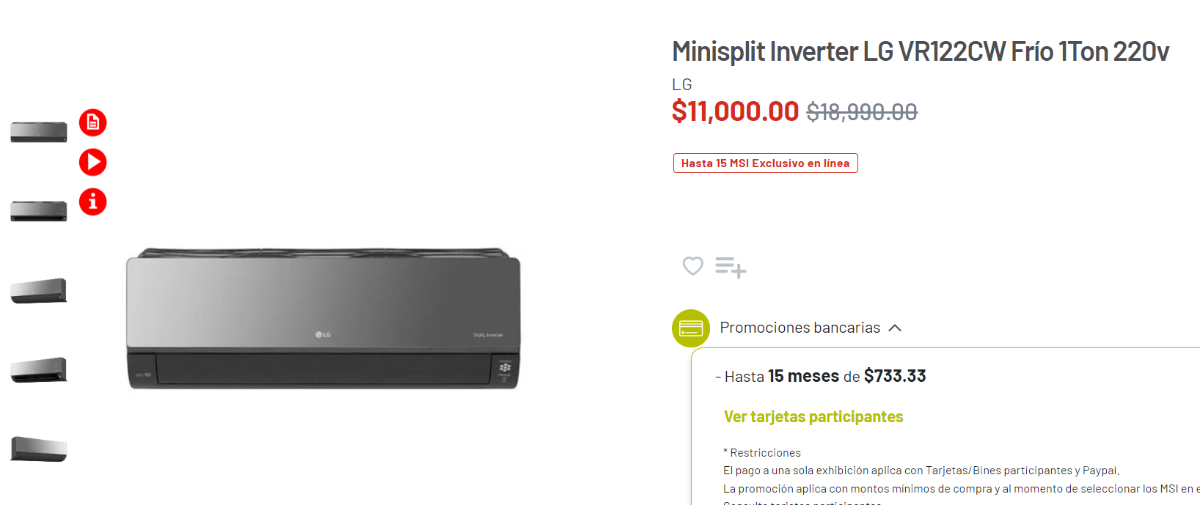Click the red information icon
Image resolution: width=1200 pixels, height=505 pixels.
tap(93, 202)
